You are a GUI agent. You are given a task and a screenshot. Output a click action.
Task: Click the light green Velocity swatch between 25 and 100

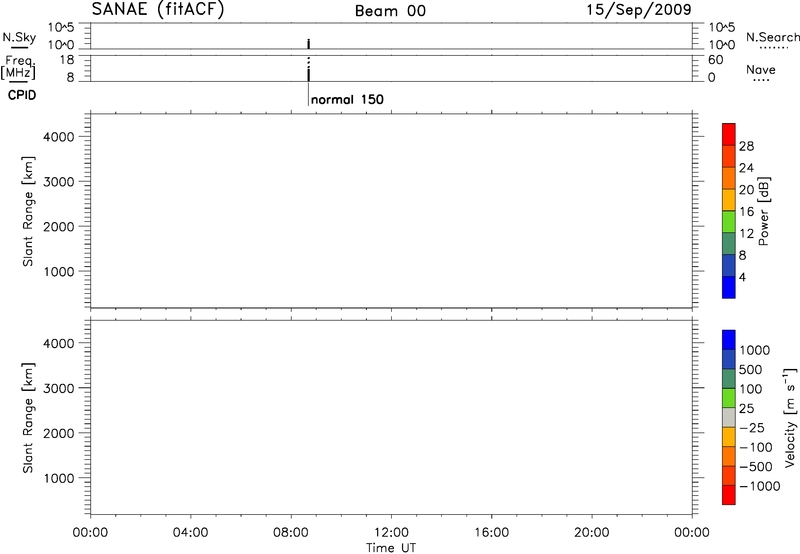pos(729,398)
